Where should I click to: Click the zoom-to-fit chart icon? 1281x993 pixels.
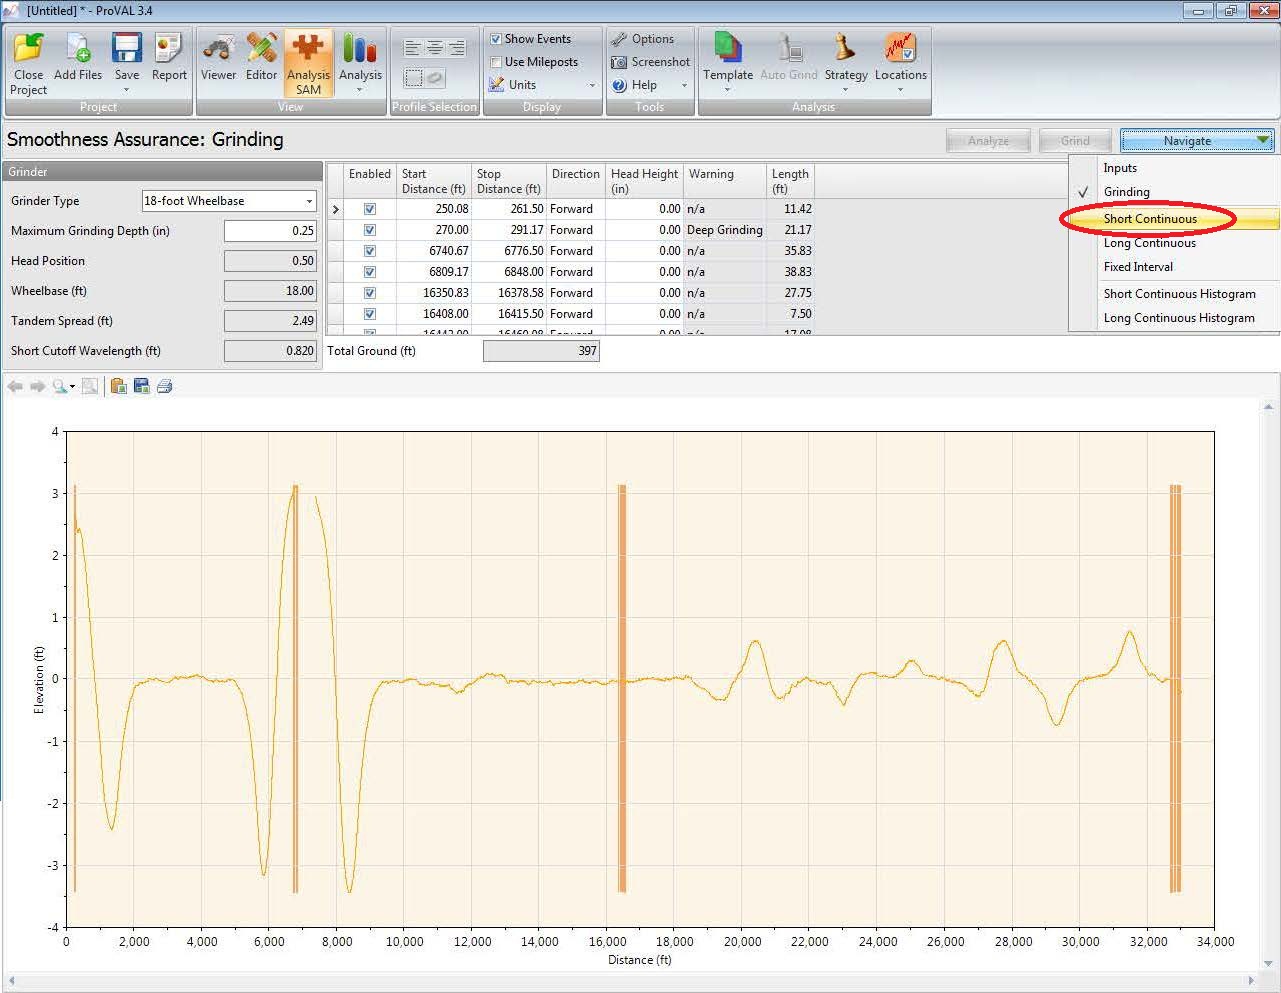(x=90, y=386)
